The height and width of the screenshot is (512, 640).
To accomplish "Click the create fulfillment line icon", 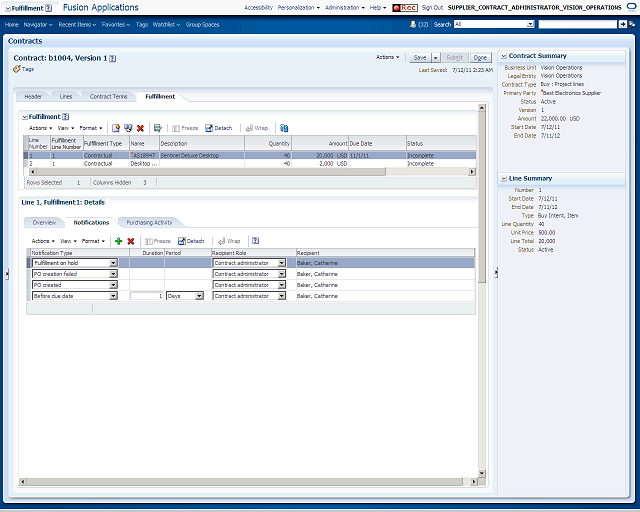I will [x=116, y=128].
